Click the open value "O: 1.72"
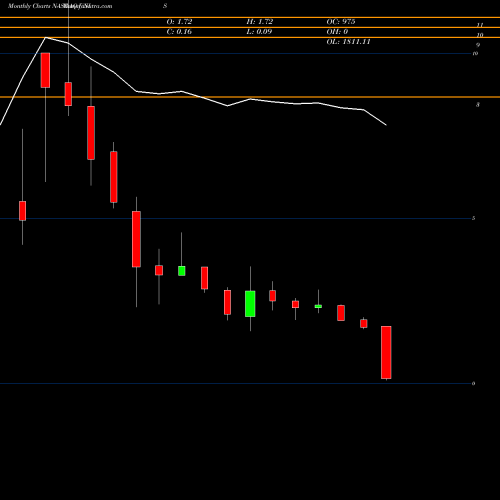 (x=179, y=22)
